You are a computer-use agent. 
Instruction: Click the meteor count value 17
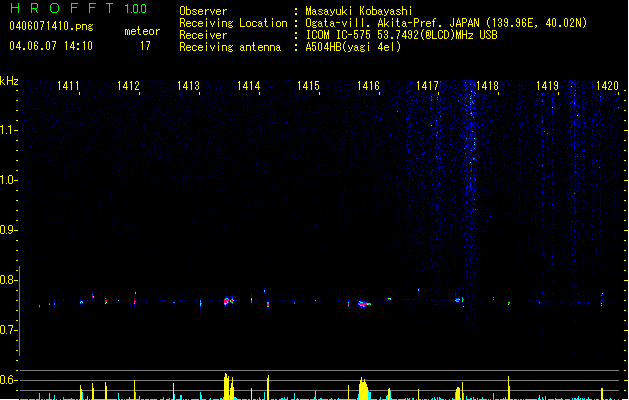point(145,46)
